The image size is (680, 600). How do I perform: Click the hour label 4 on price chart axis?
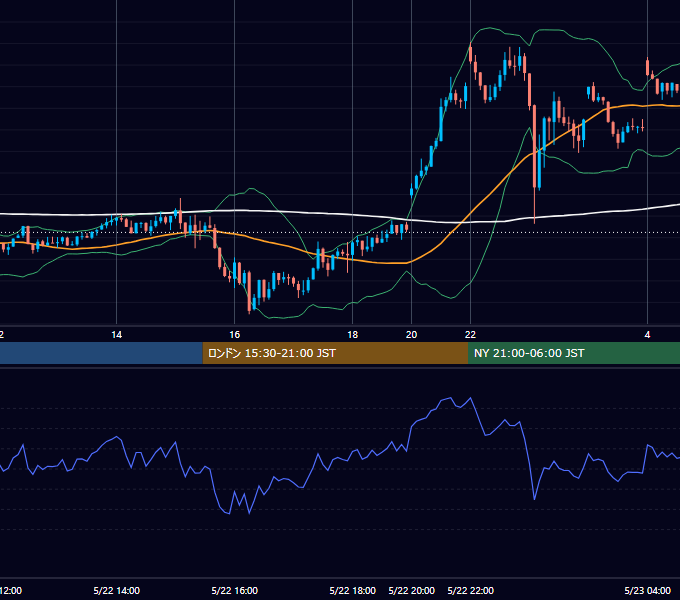tap(647, 335)
